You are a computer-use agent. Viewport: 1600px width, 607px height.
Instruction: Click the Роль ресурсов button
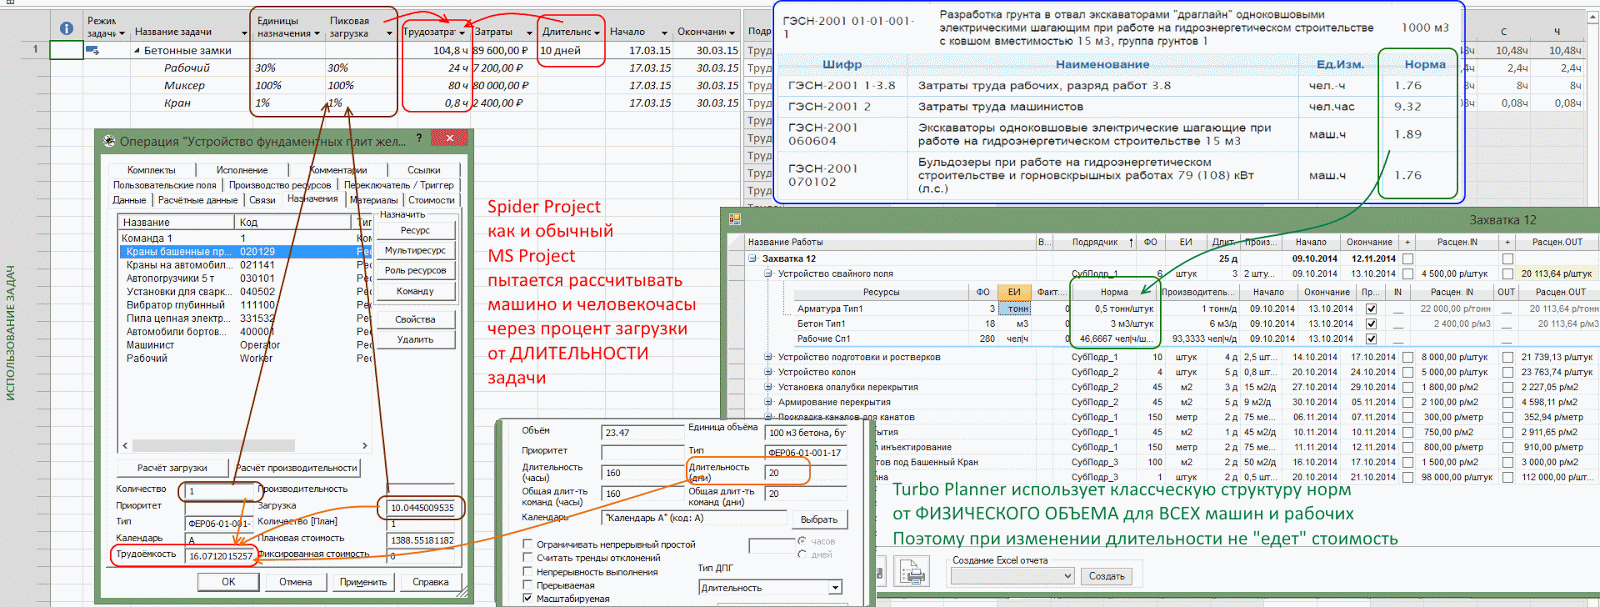(415, 270)
